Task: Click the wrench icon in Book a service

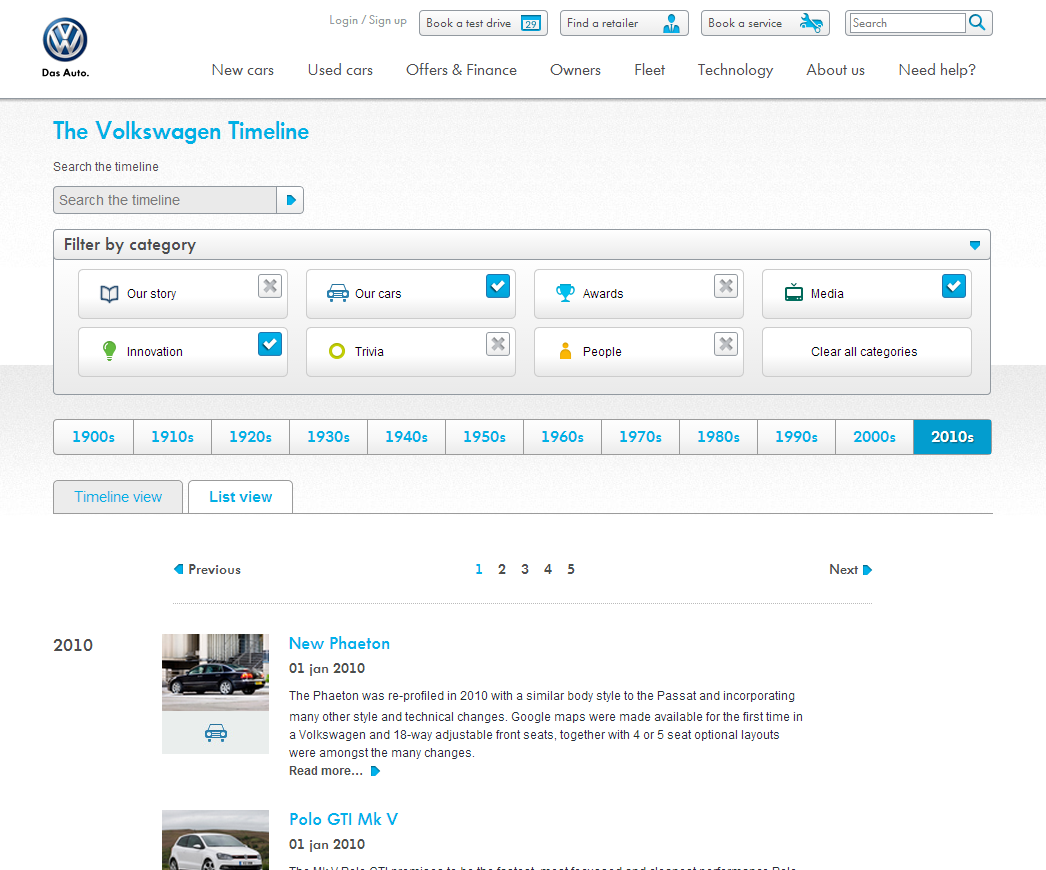Action: [x=811, y=23]
